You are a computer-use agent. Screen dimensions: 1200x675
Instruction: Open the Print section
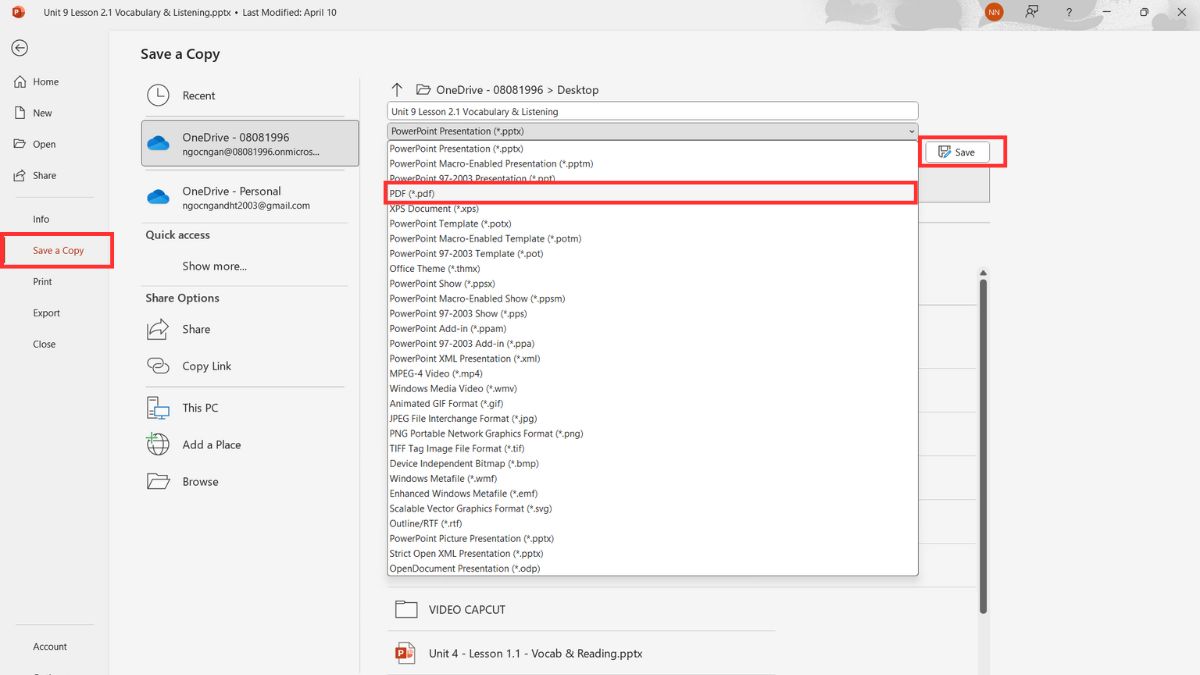coord(41,281)
